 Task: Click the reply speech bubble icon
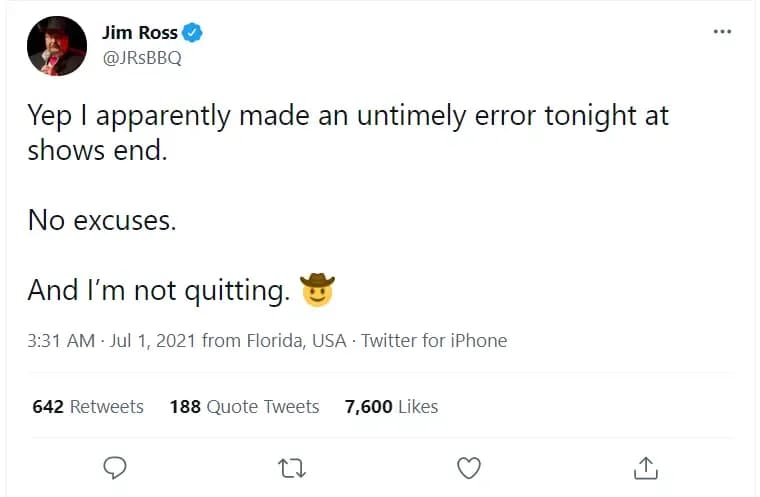click(116, 467)
